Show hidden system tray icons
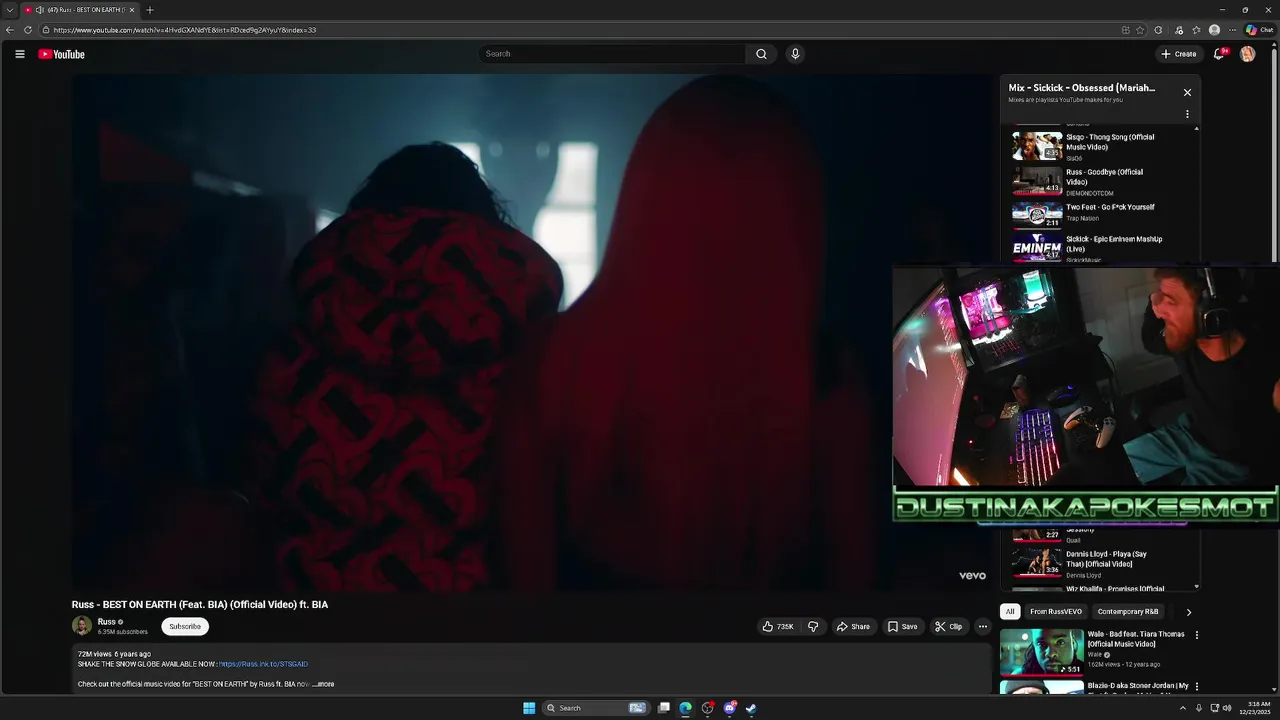 [x=1183, y=708]
